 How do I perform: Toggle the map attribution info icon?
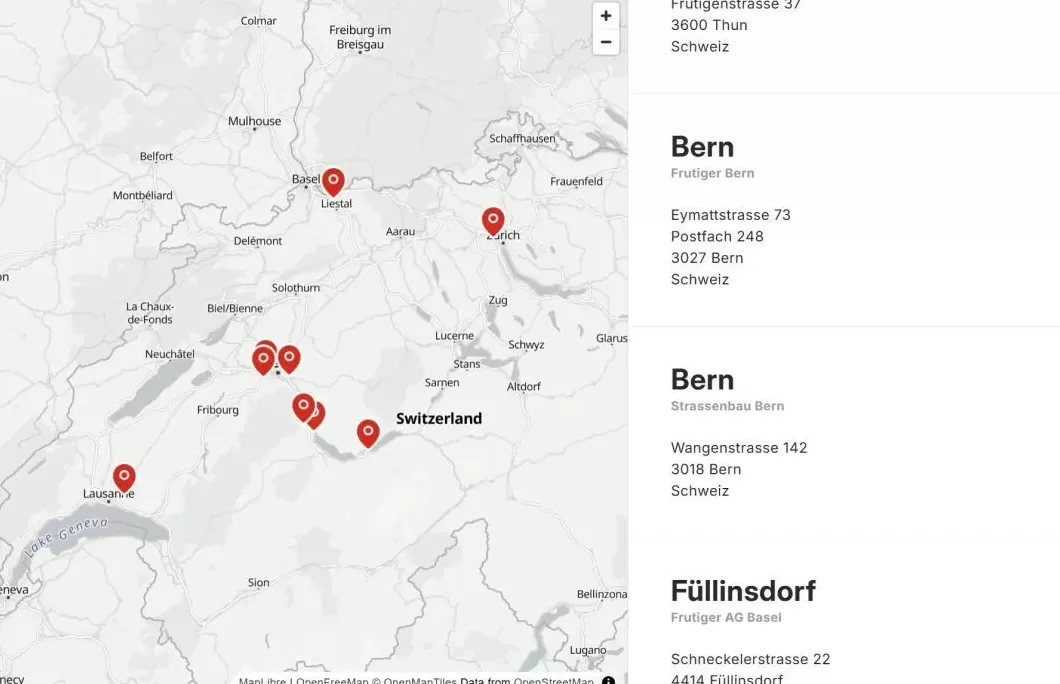coord(608,681)
